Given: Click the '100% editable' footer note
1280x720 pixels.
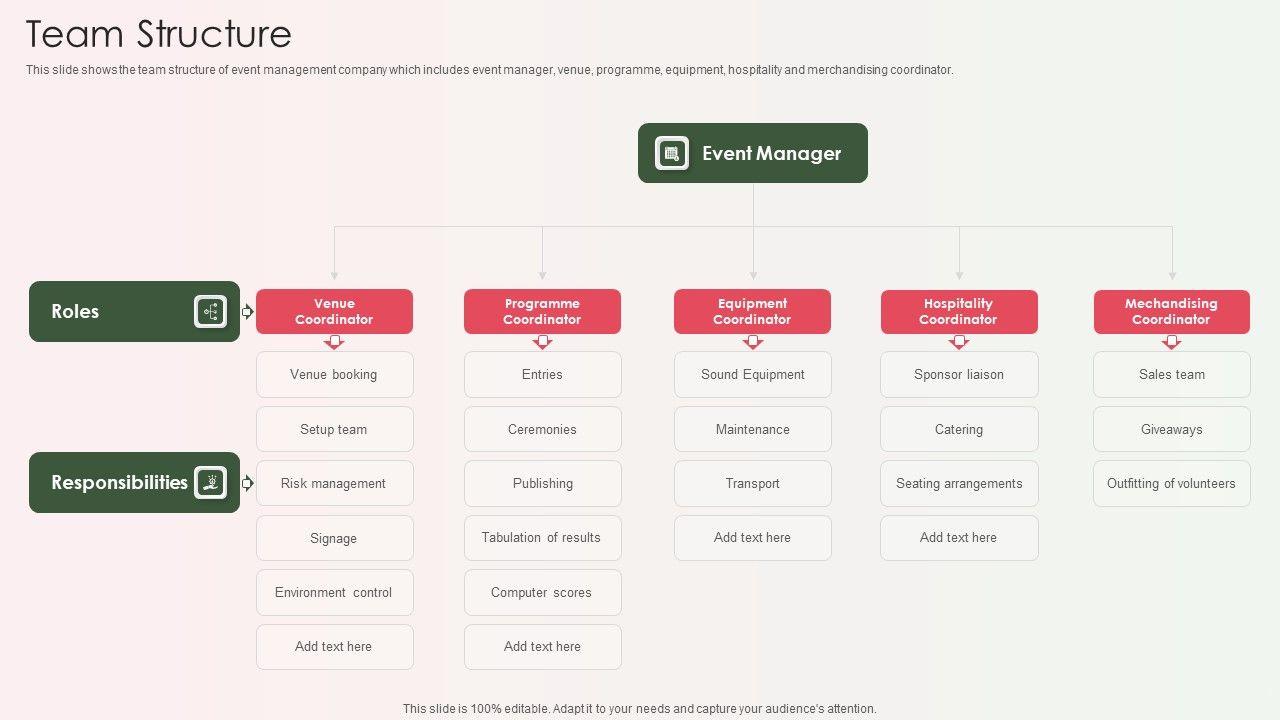Looking at the screenshot, I should (640, 708).
